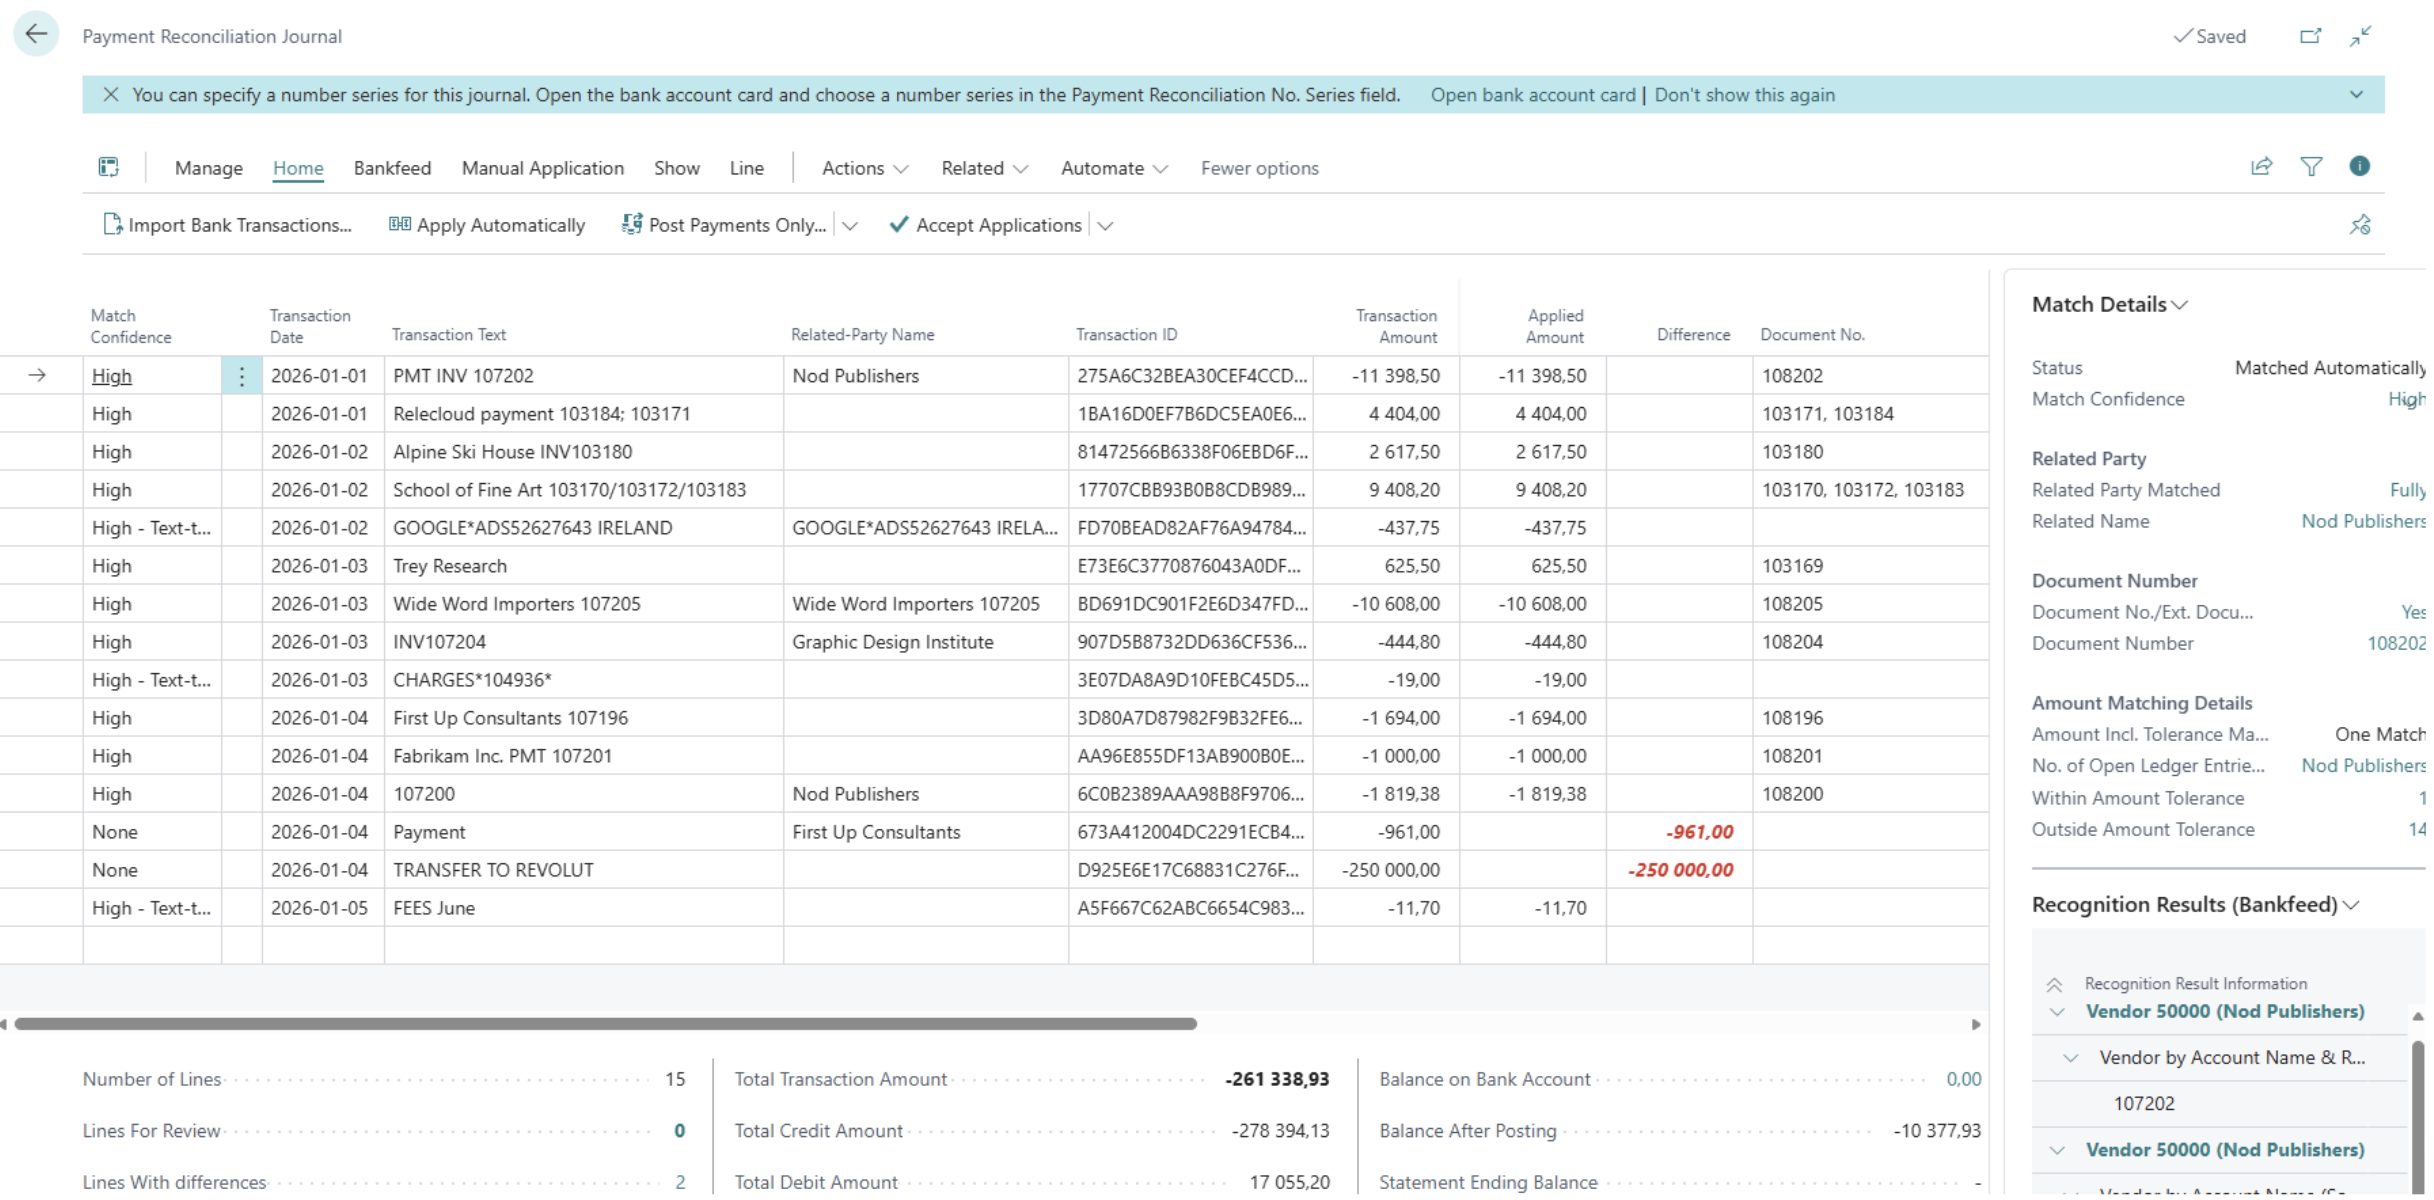The image size is (2434, 1200).
Task: Select Wide Word Importers 107205 transaction text
Action: [x=516, y=604]
